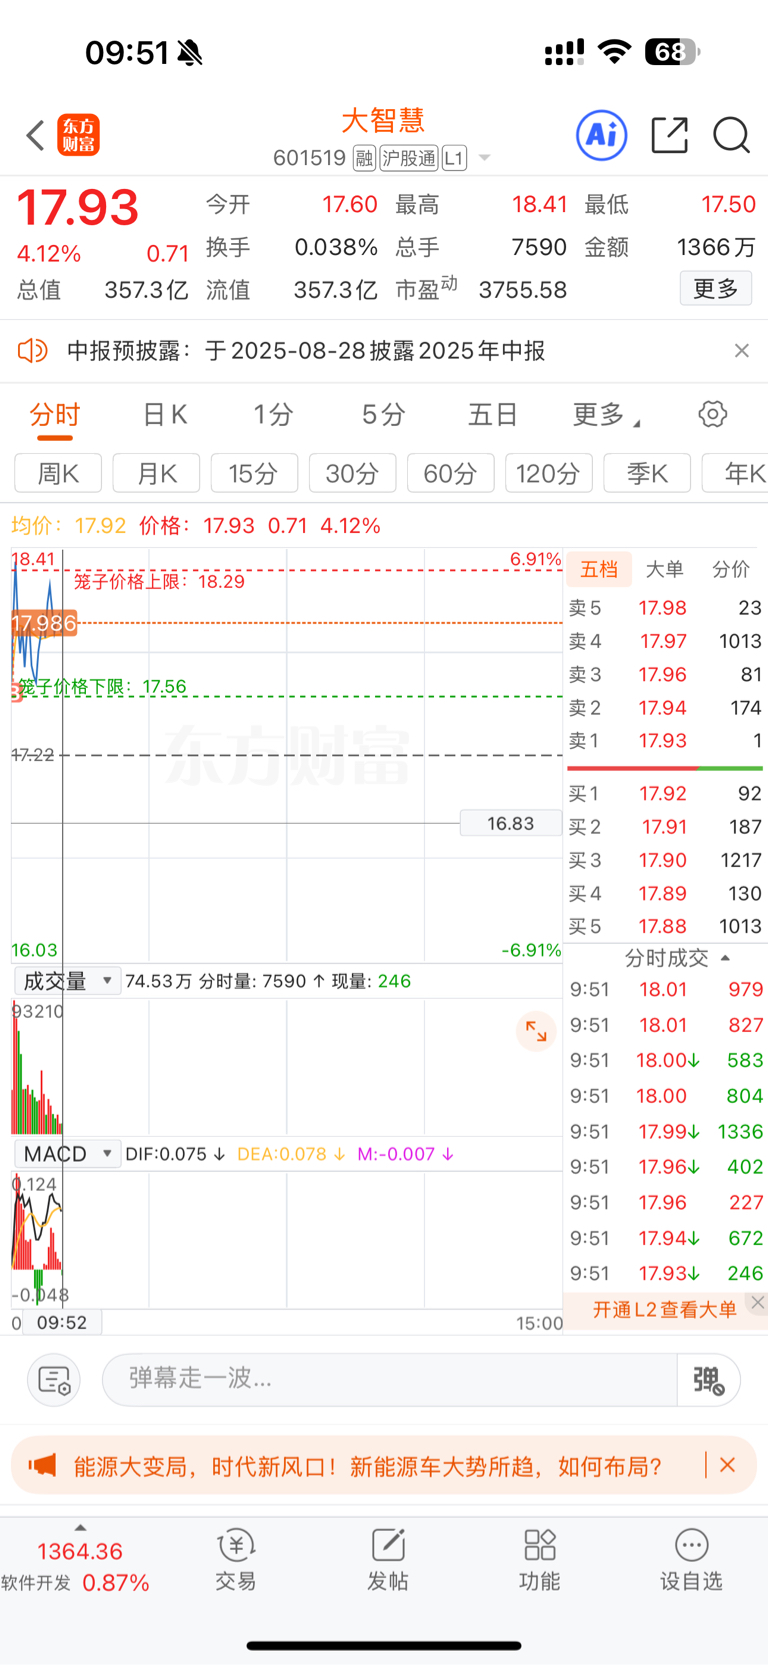Tap the 买1 row price 17.92
The height and width of the screenshot is (1665, 768).
663,794
